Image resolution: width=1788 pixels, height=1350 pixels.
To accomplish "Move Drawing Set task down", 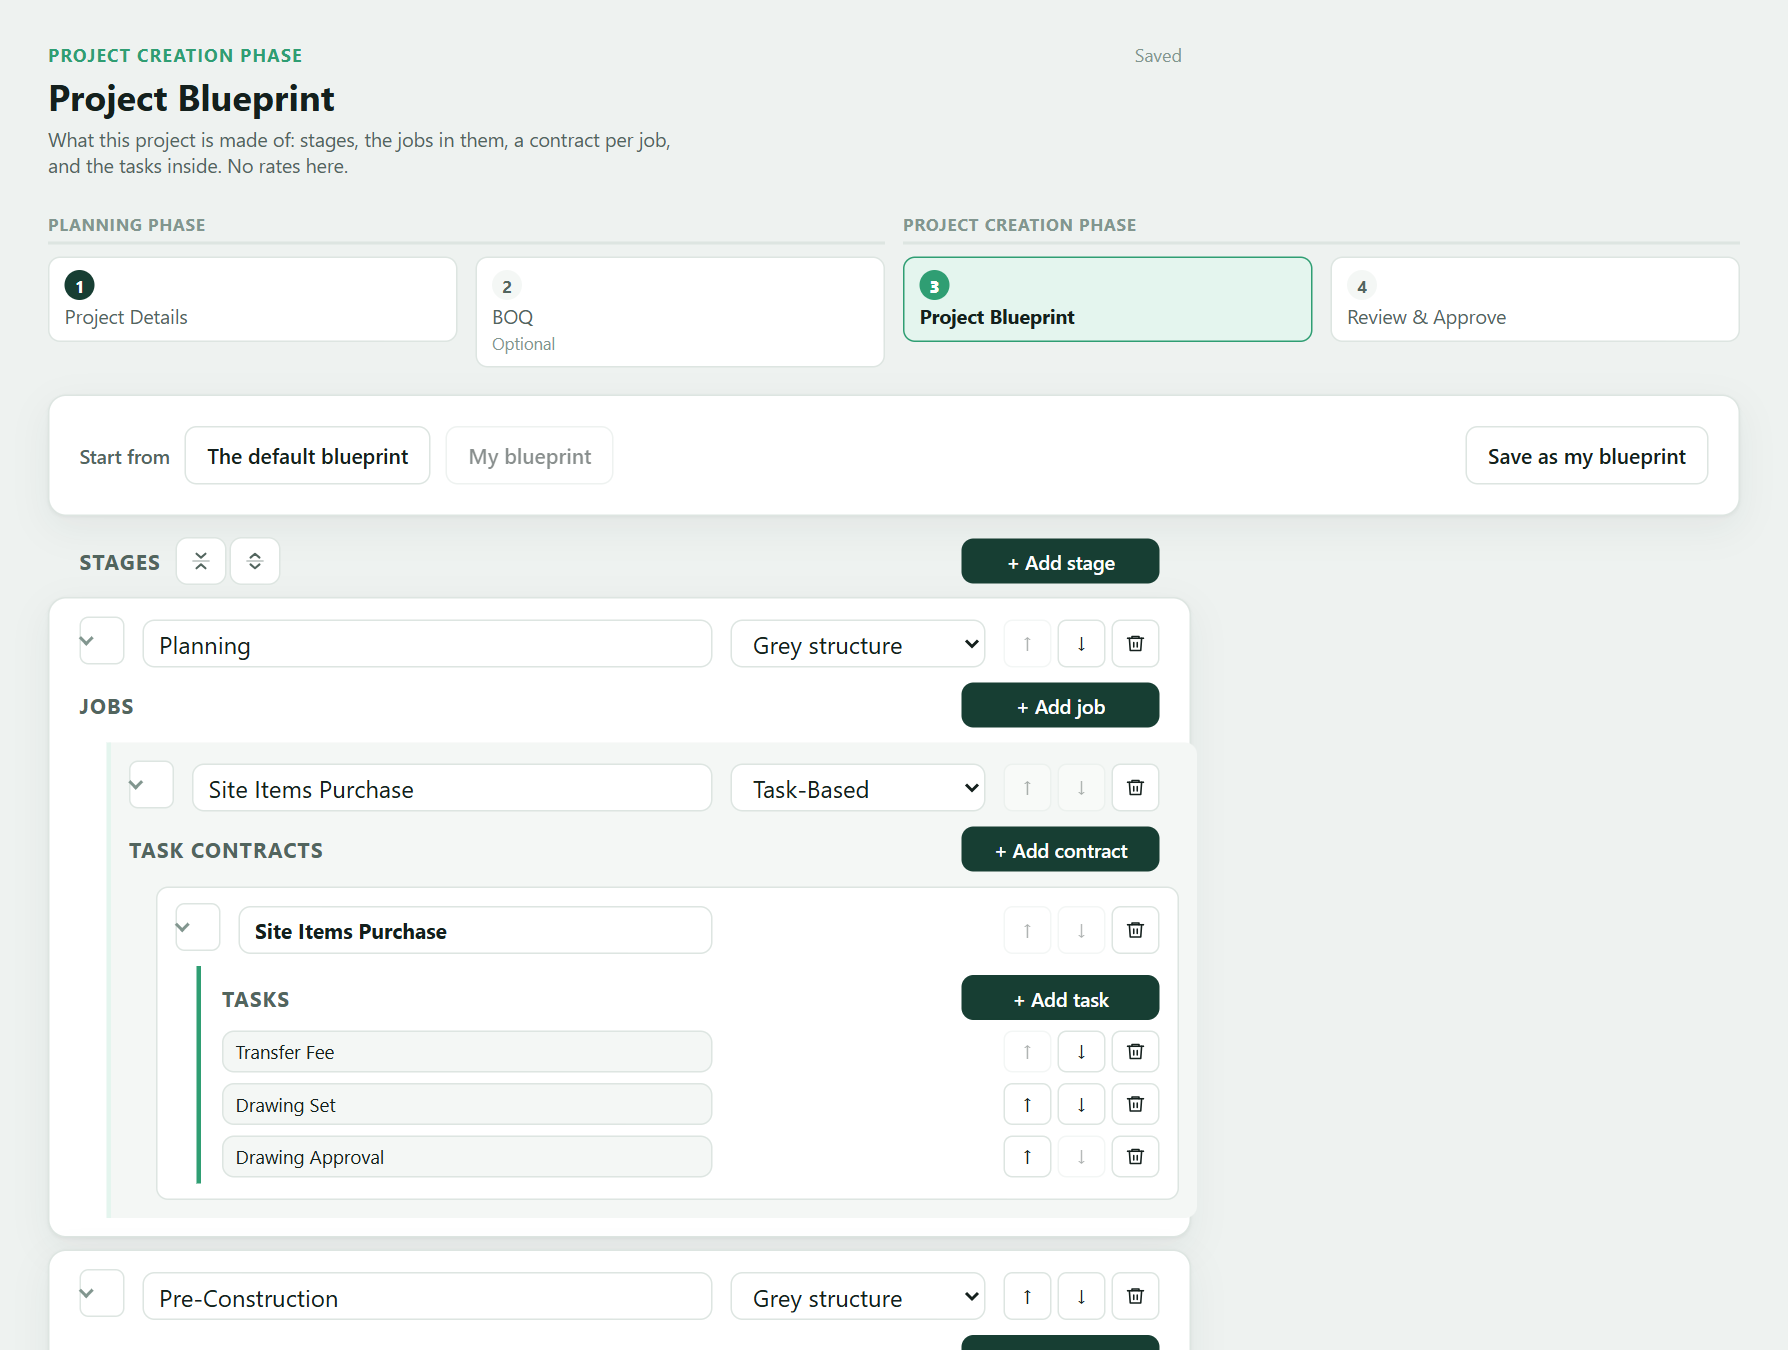I will pyautogui.click(x=1081, y=1104).
